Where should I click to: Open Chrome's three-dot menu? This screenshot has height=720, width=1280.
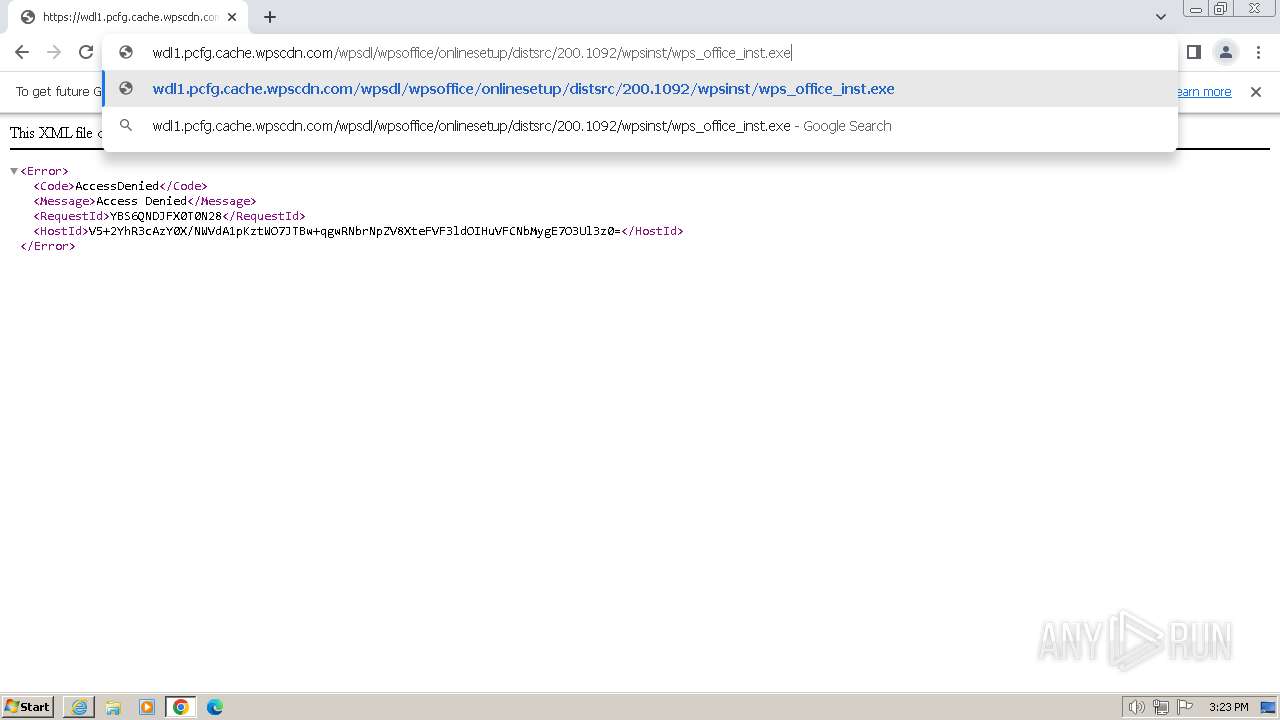1258,52
